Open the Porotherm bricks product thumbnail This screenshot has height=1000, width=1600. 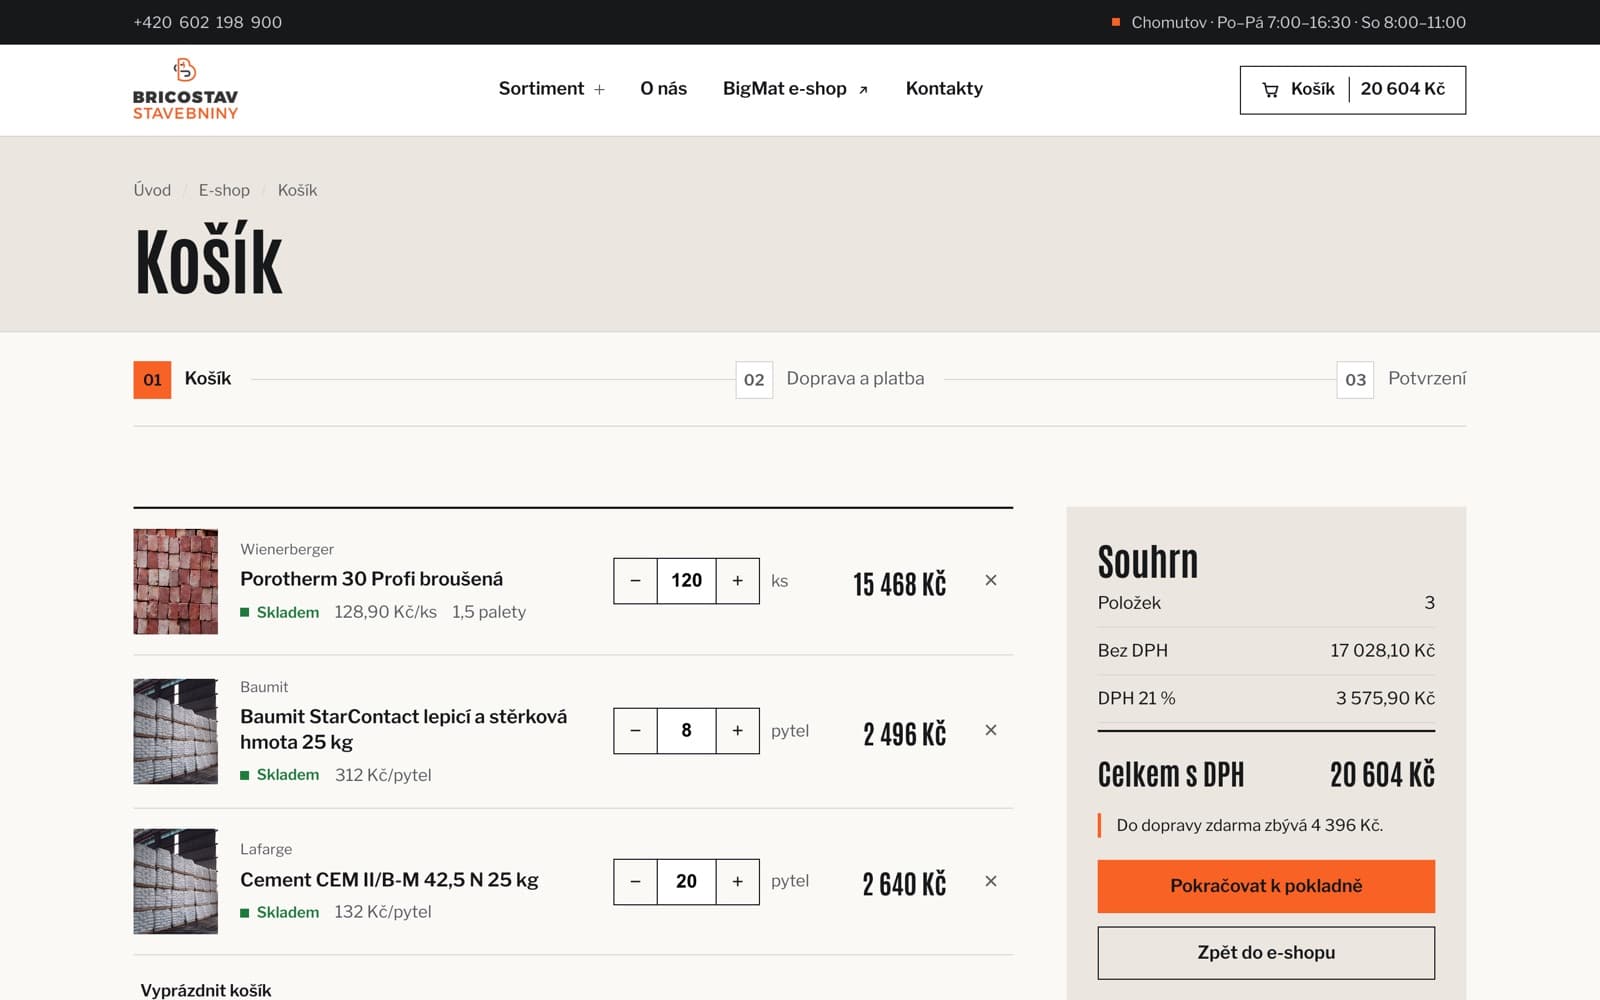pos(176,581)
